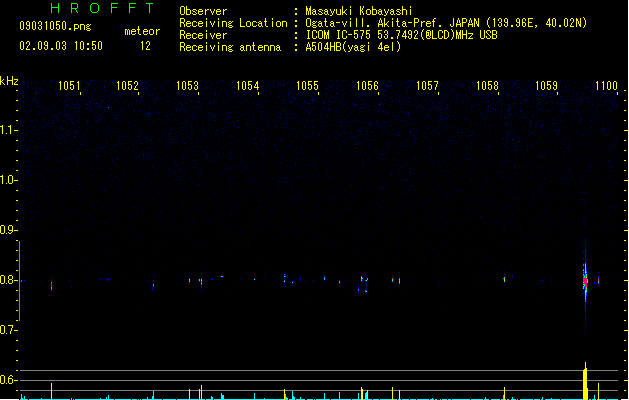
Task: Click the meteor label
Action: 142,31
